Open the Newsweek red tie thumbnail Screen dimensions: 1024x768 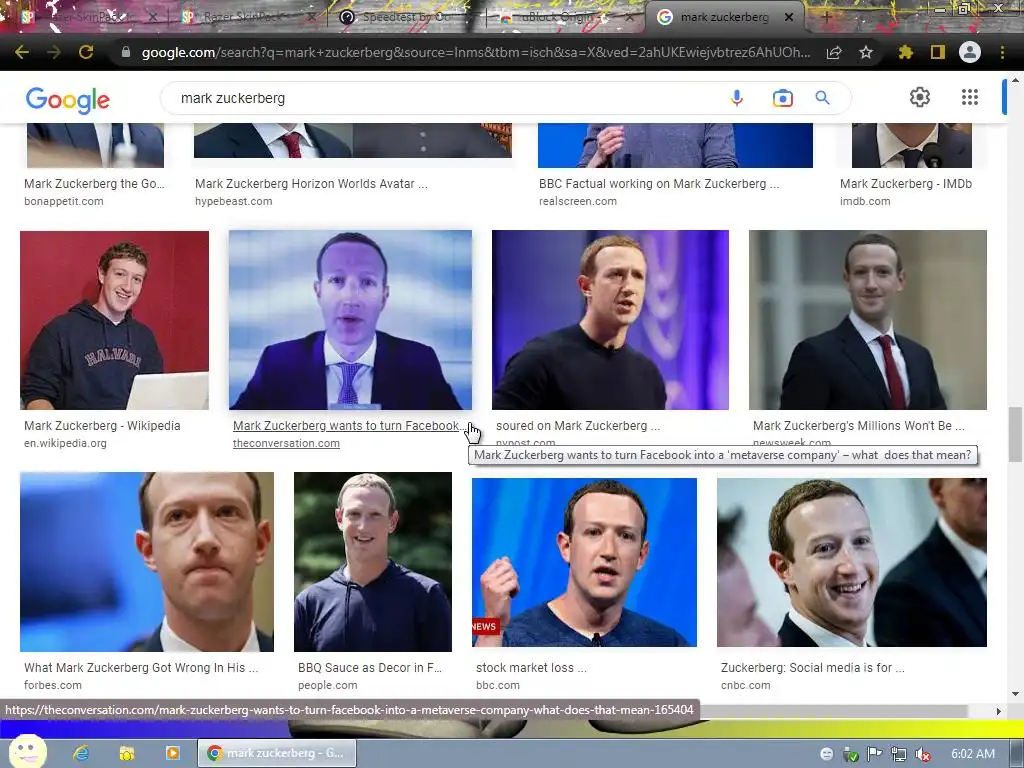point(868,320)
